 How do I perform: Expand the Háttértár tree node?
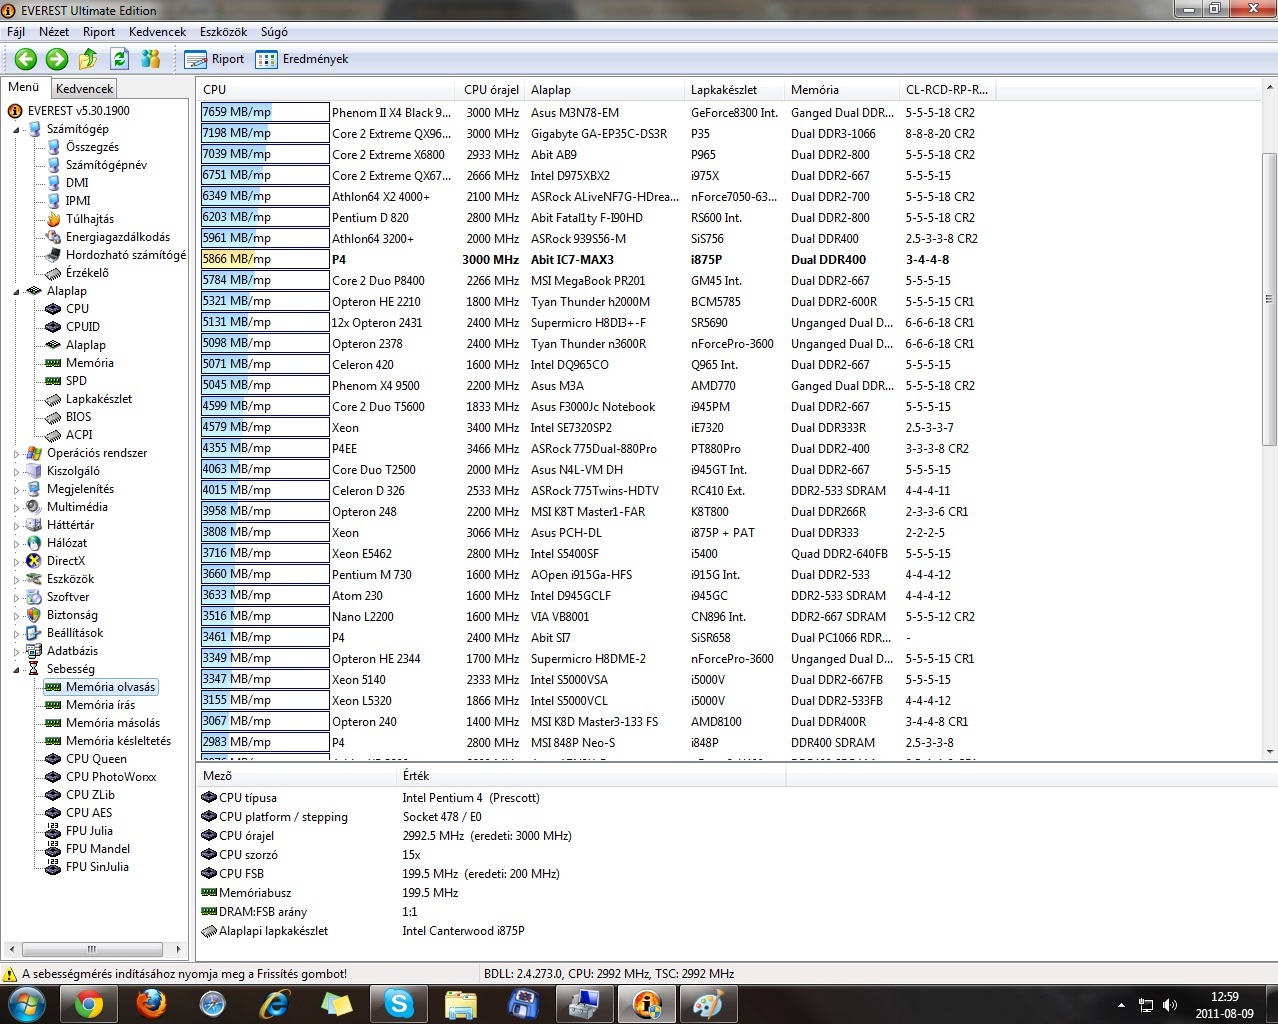[x=17, y=526]
